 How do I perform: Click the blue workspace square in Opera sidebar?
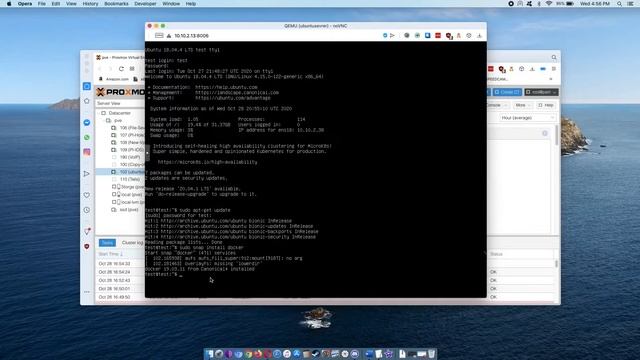(87, 86)
